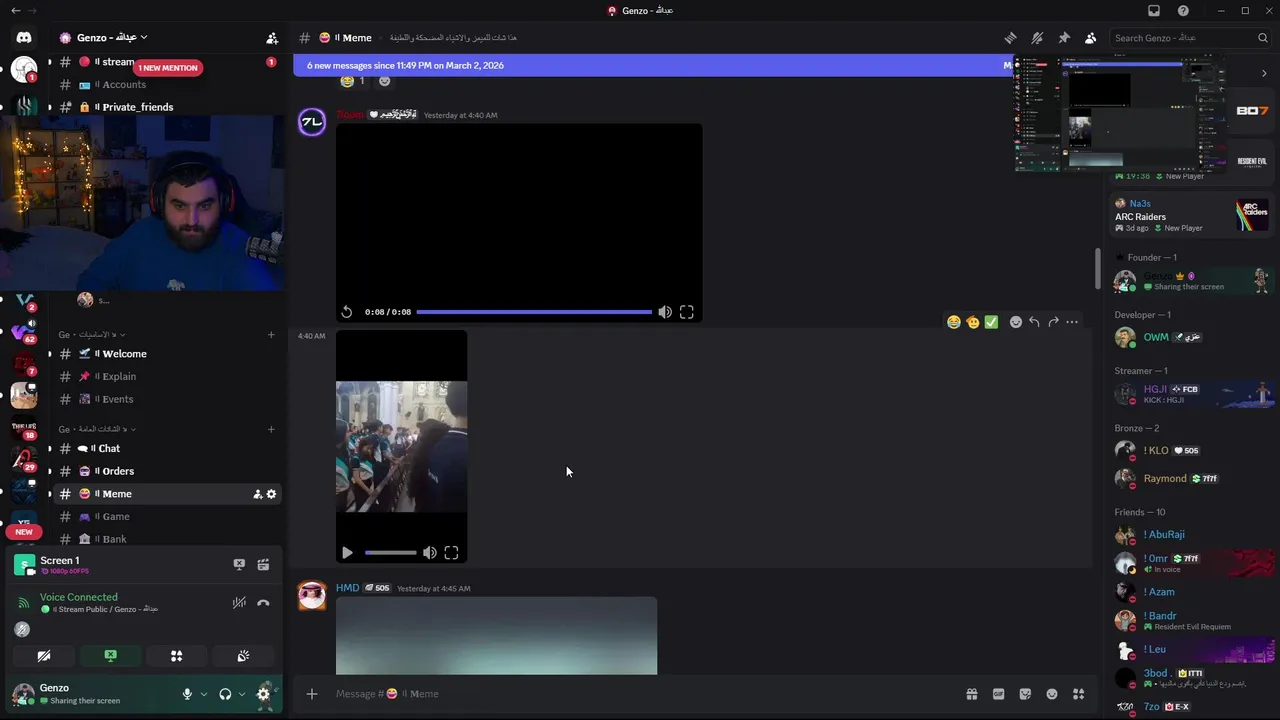Mute the microphone

(187, 694)
